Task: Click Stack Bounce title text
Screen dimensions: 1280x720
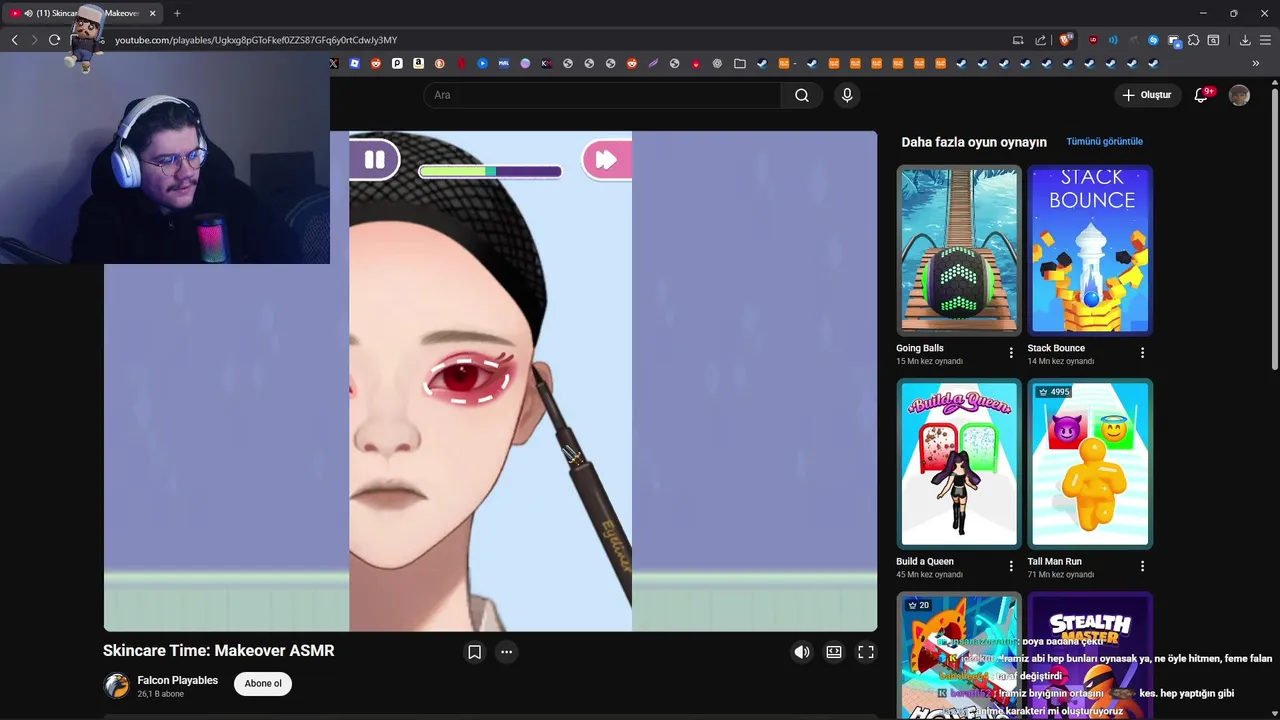Action: (x=1056, y=348)
